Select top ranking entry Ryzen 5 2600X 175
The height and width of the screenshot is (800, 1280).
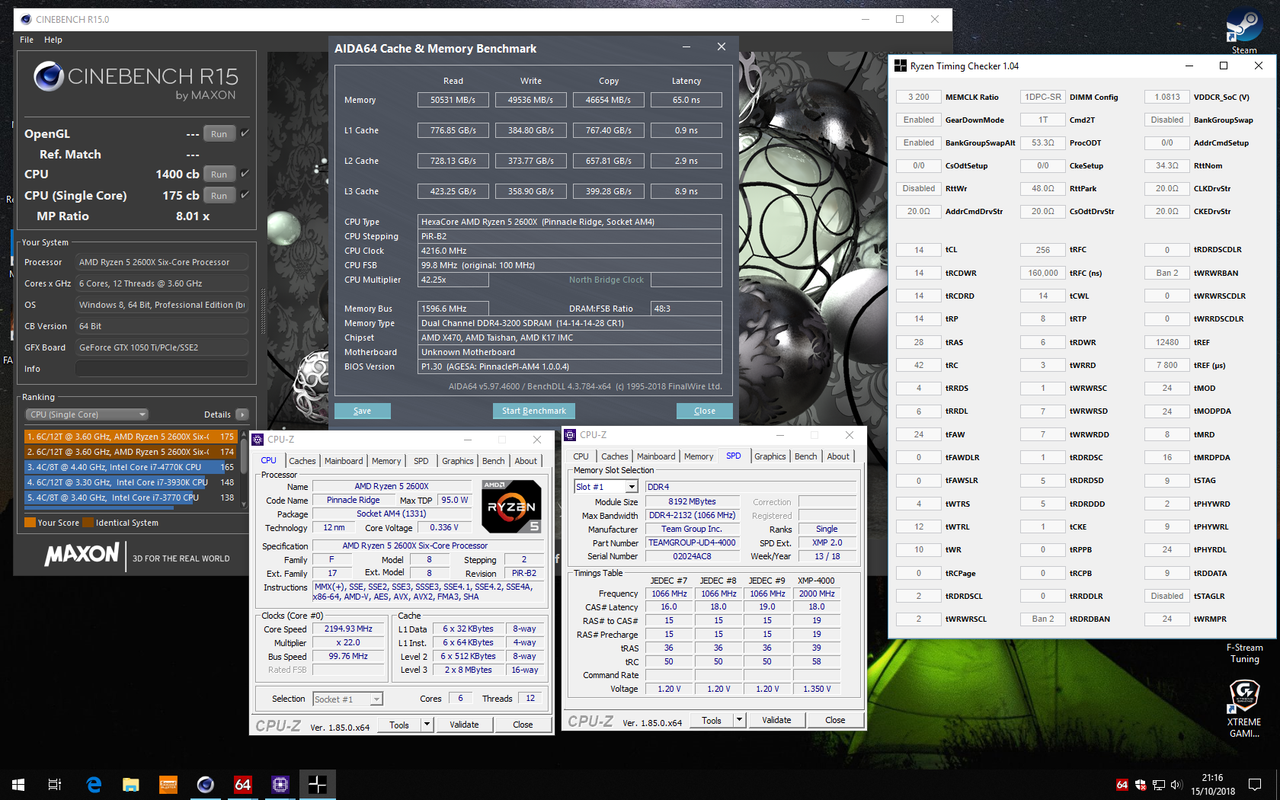(130, 436)
